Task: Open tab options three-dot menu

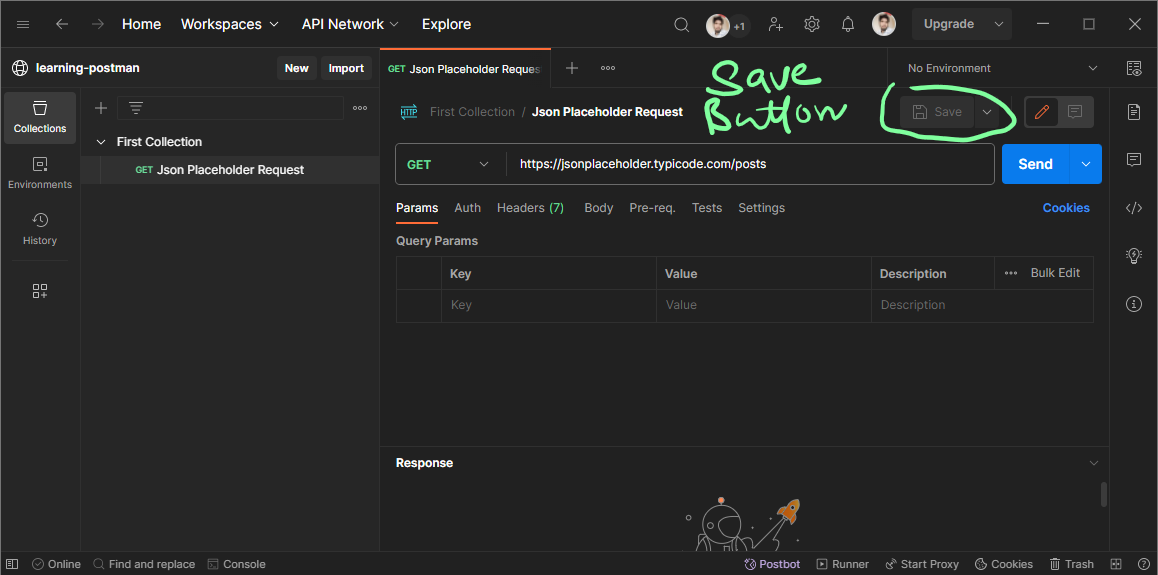Action: tap(608, 68)
